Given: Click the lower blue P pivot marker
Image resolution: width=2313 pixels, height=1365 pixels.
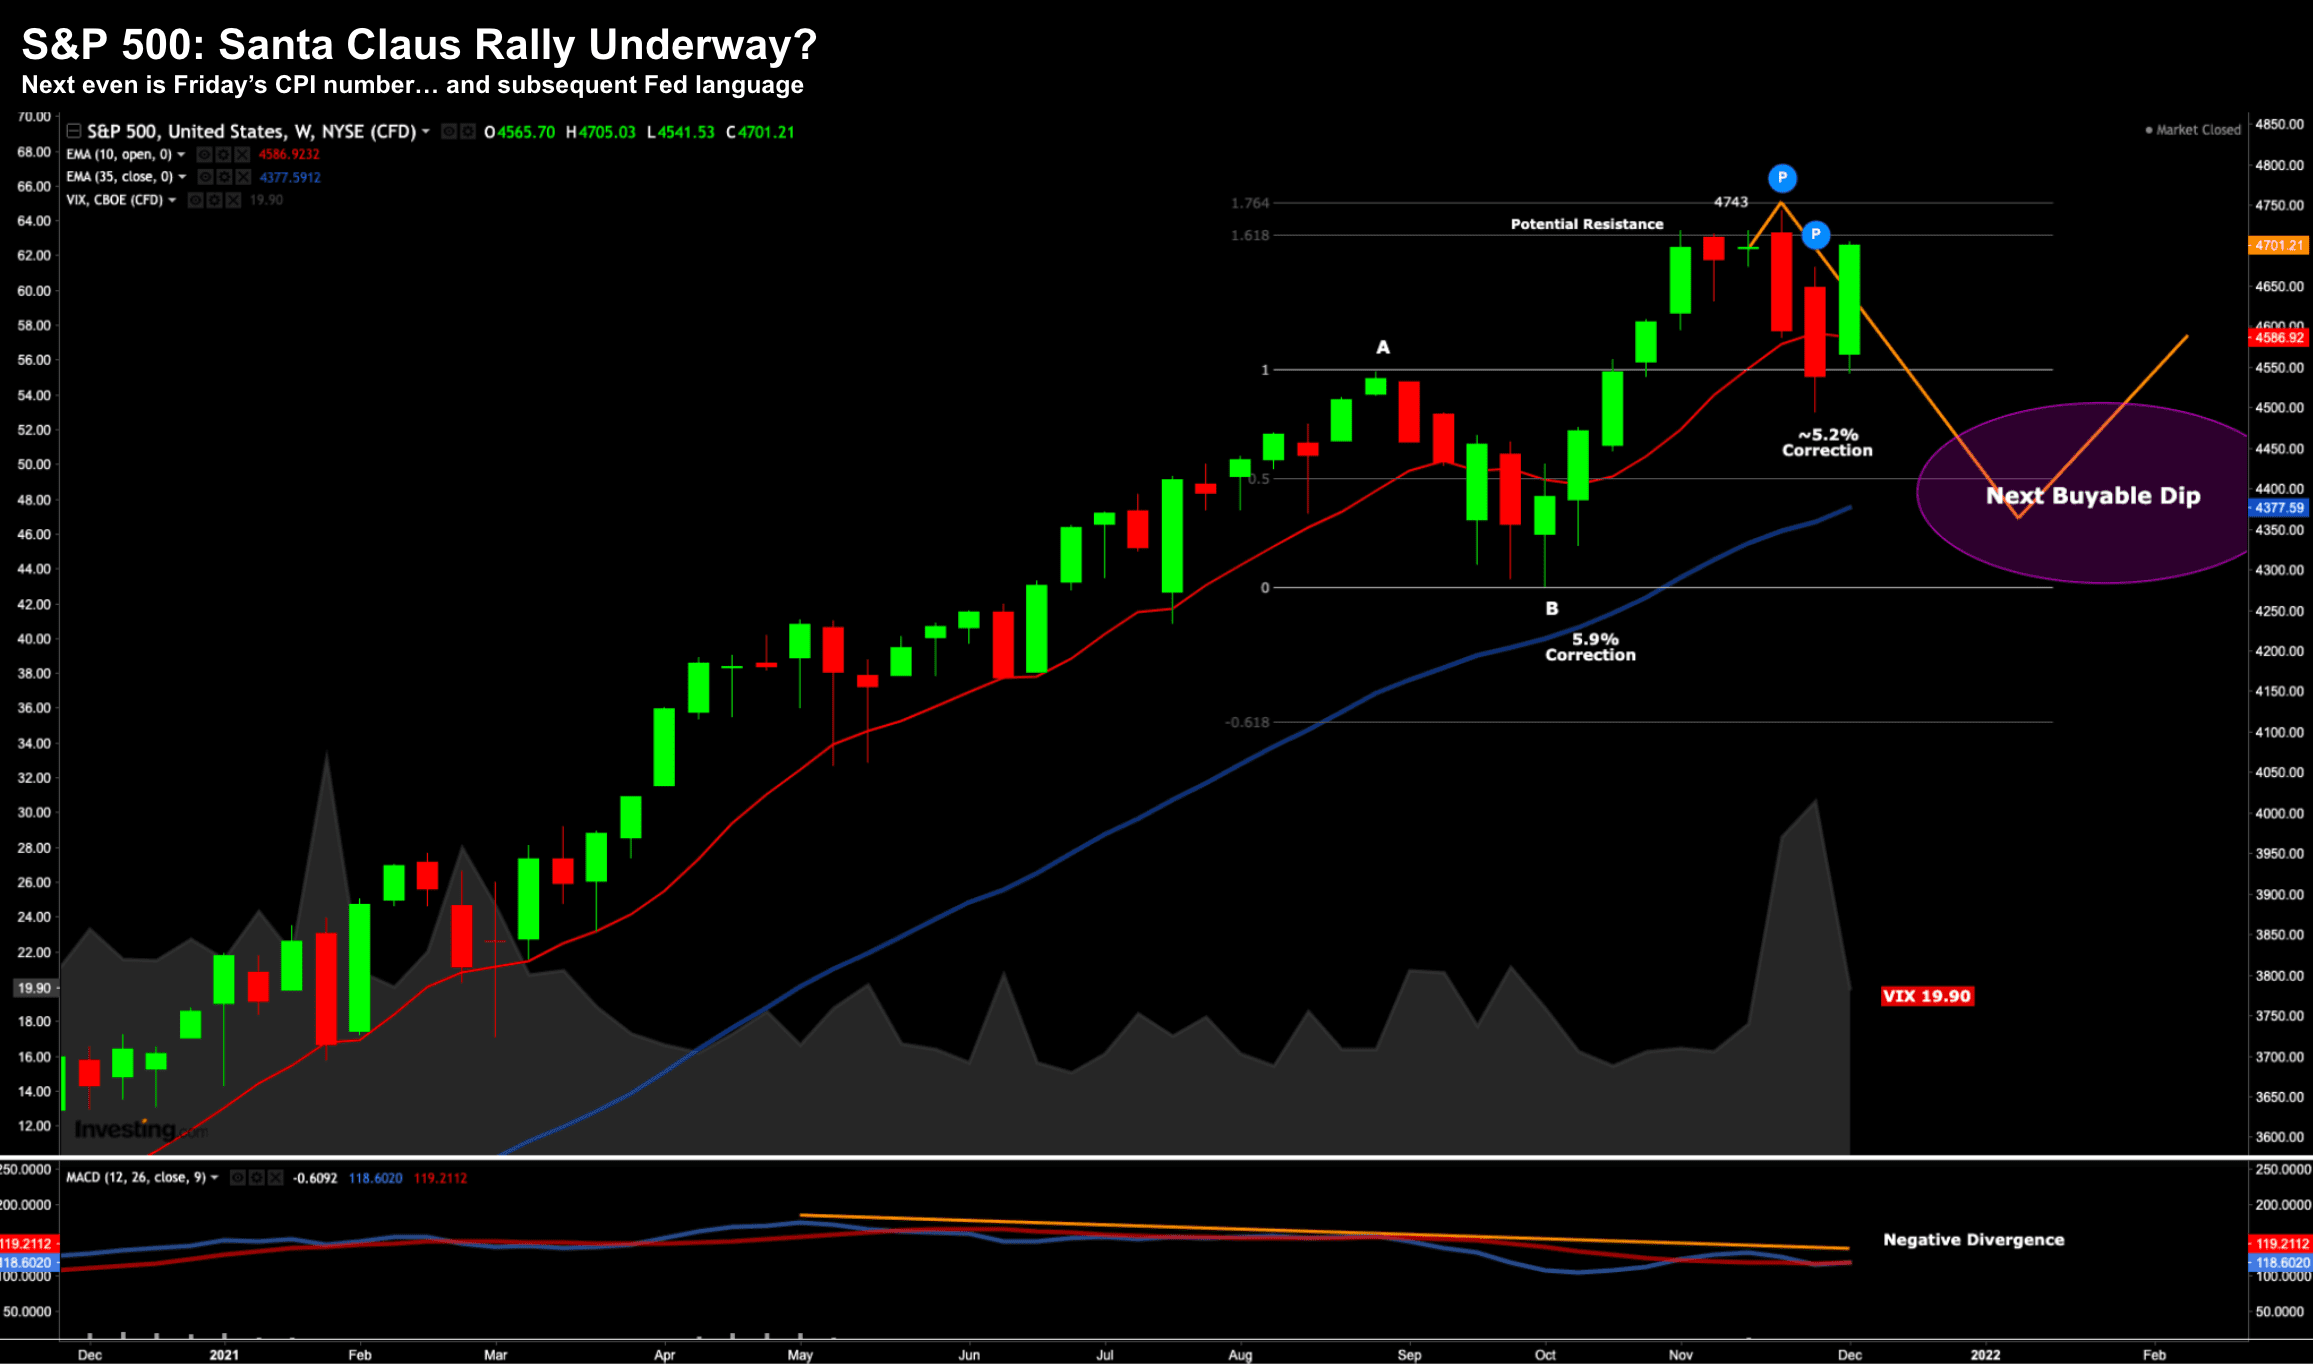Looking at the screenshot, I should (x=1815, y=235).
